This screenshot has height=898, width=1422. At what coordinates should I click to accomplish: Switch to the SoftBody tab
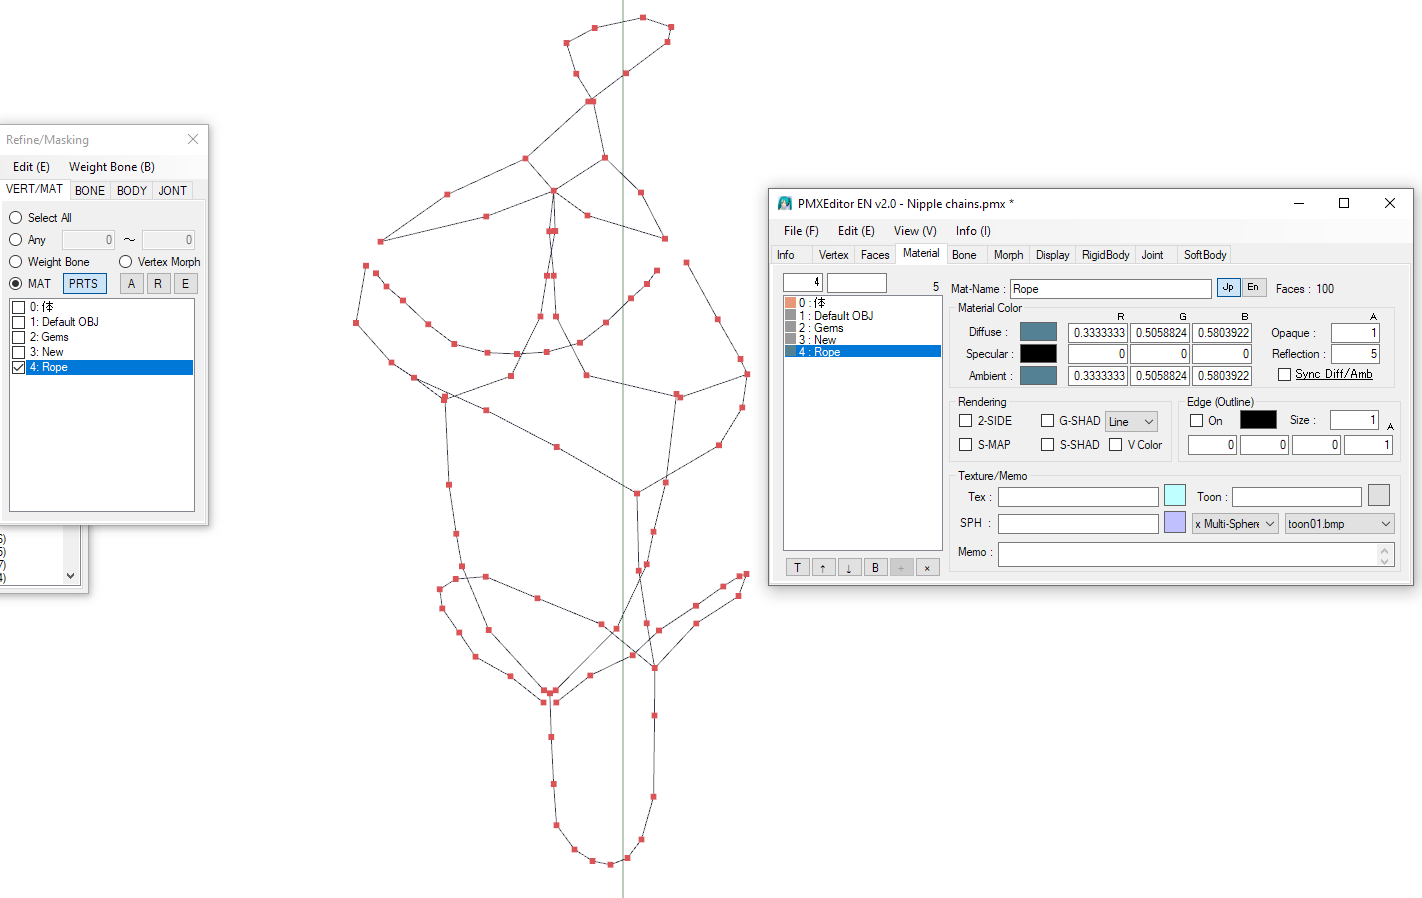tap(1205, 255)
